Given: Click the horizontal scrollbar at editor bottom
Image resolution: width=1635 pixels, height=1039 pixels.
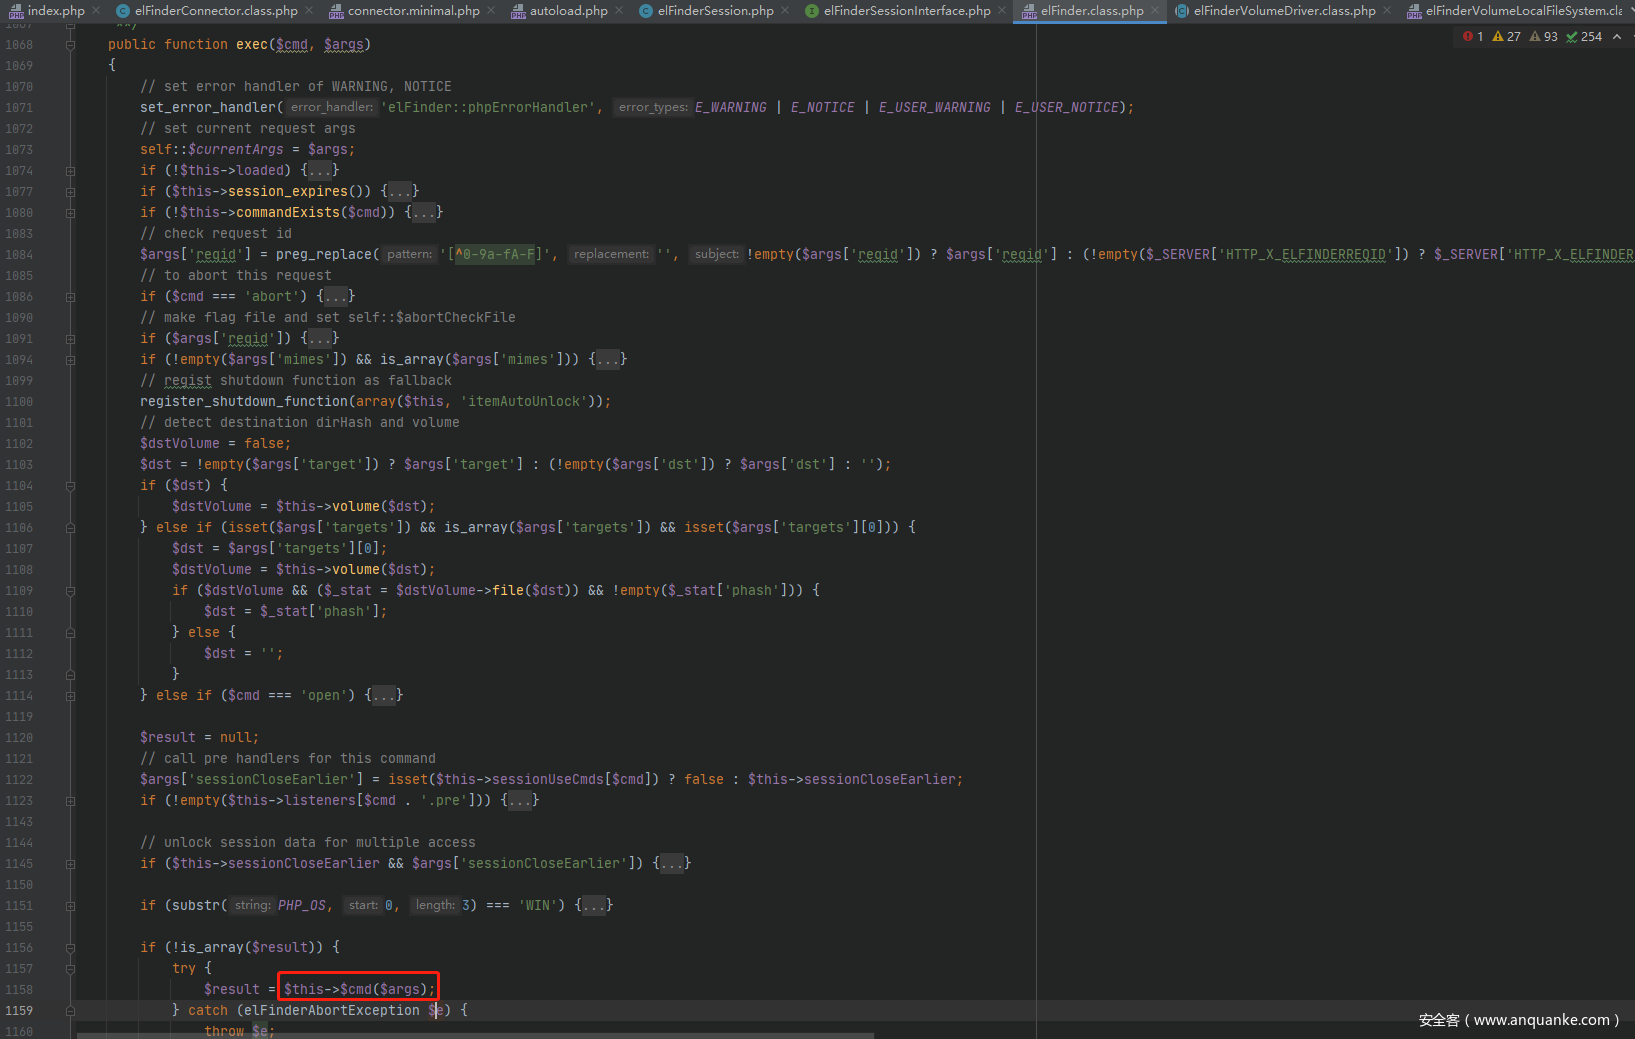Looking at the screenshot, I should (x=475, y=1035).
